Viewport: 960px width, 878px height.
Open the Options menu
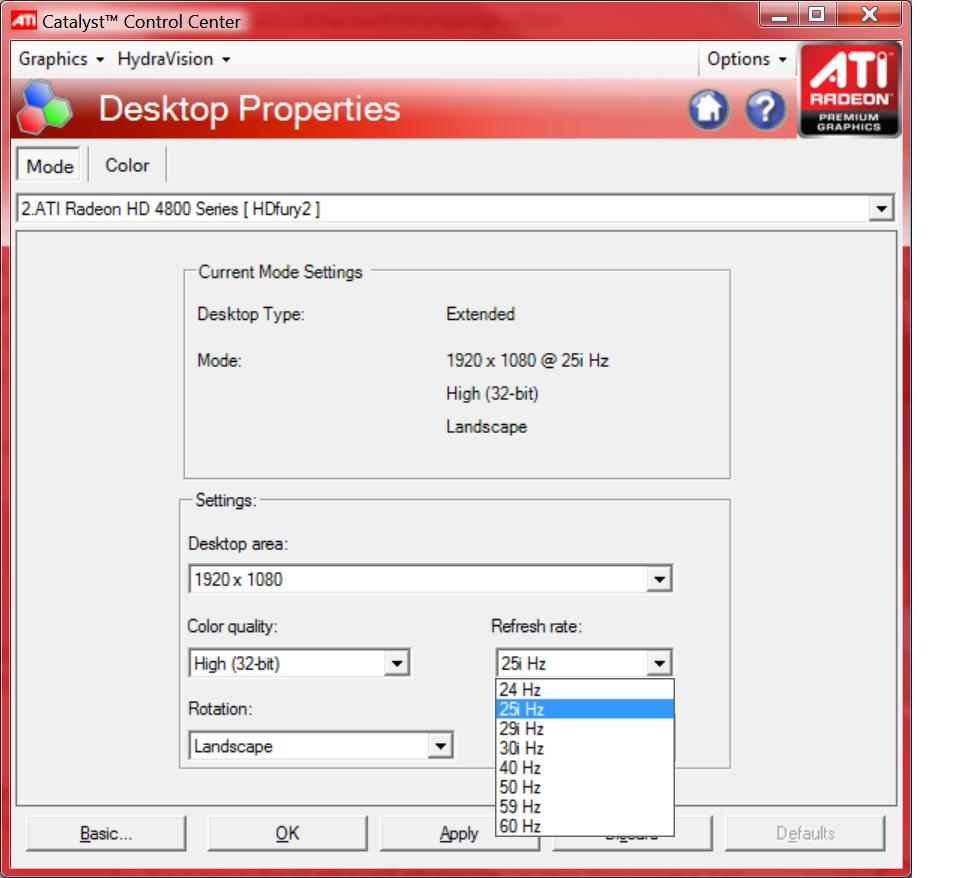pos(746,59)
